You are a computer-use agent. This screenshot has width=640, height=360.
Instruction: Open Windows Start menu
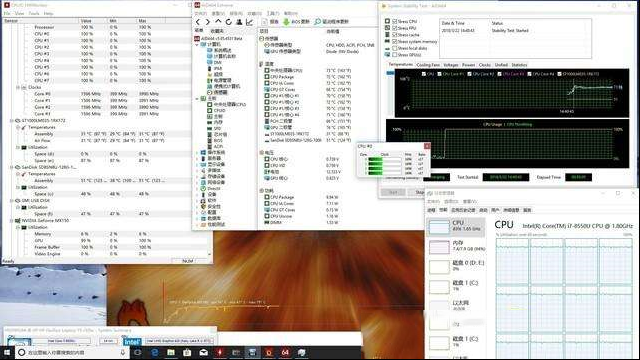coord(7,352)
